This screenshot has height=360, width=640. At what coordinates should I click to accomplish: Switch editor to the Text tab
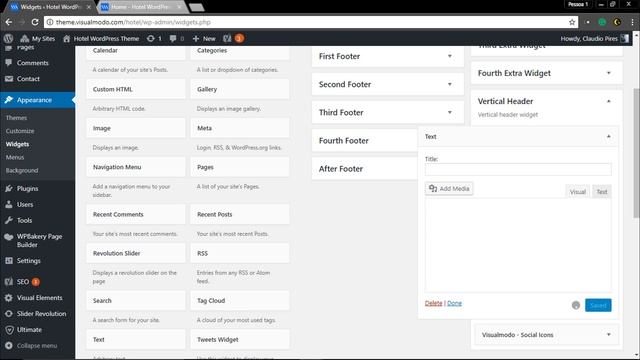[x=602, y=191]
